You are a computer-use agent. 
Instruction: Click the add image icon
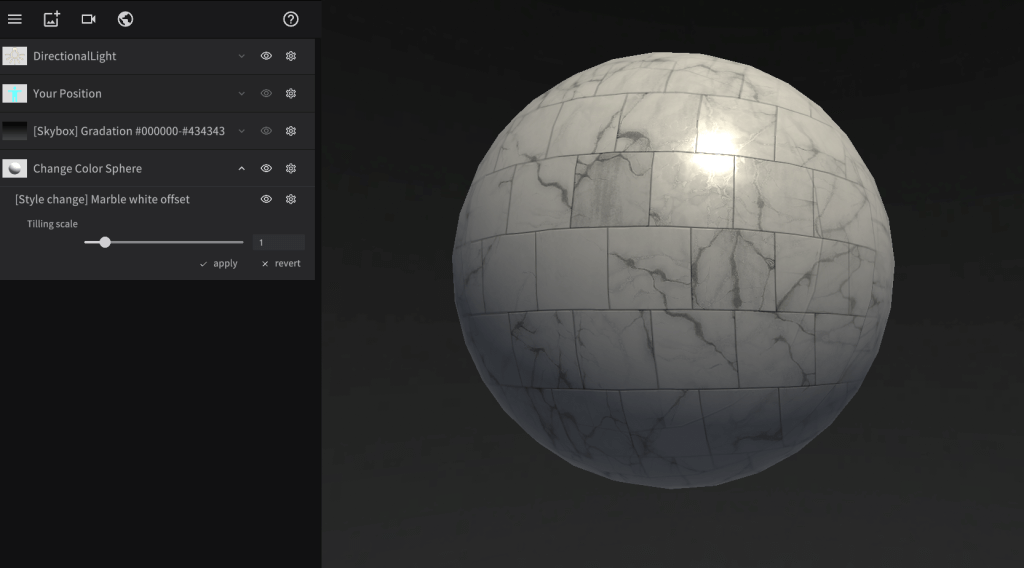[x=52, y=19]
